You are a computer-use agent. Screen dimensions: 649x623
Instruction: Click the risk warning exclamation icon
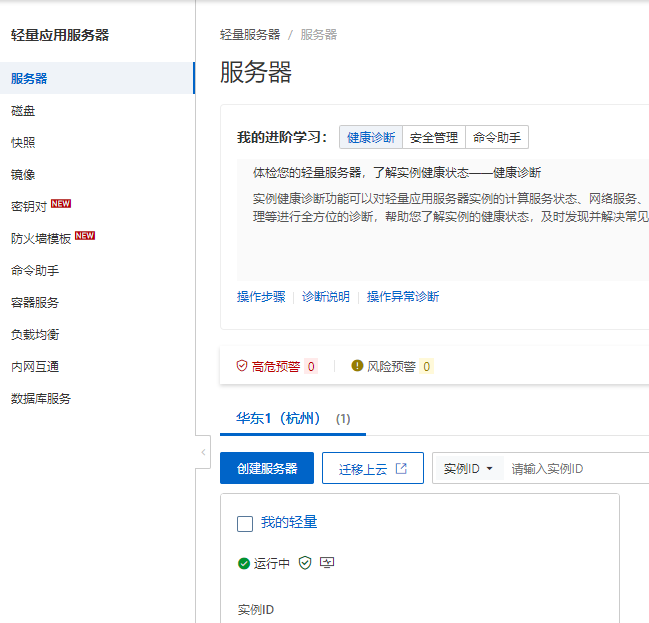tap(357, 366)
